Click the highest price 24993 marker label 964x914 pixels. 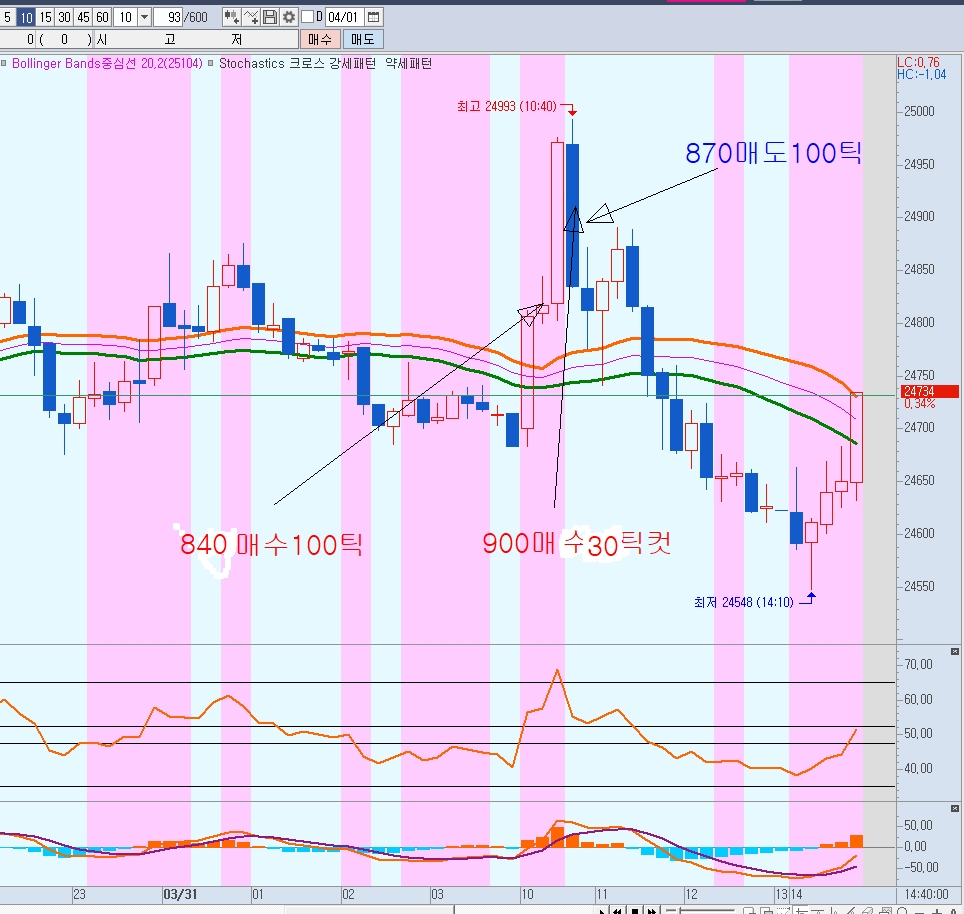click(x=512, y=106)
